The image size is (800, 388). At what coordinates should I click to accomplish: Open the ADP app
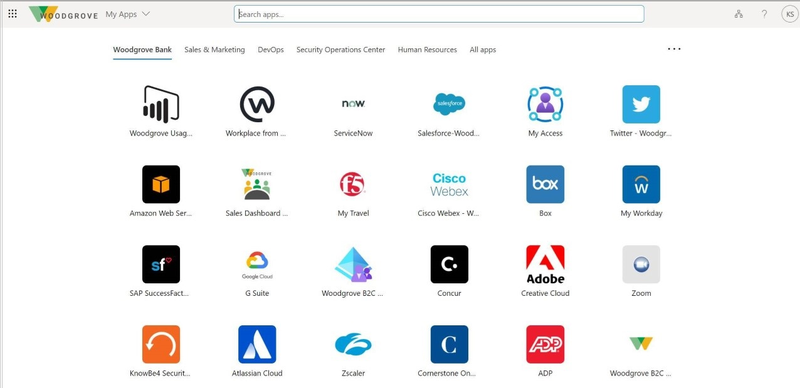pos(545,344)
